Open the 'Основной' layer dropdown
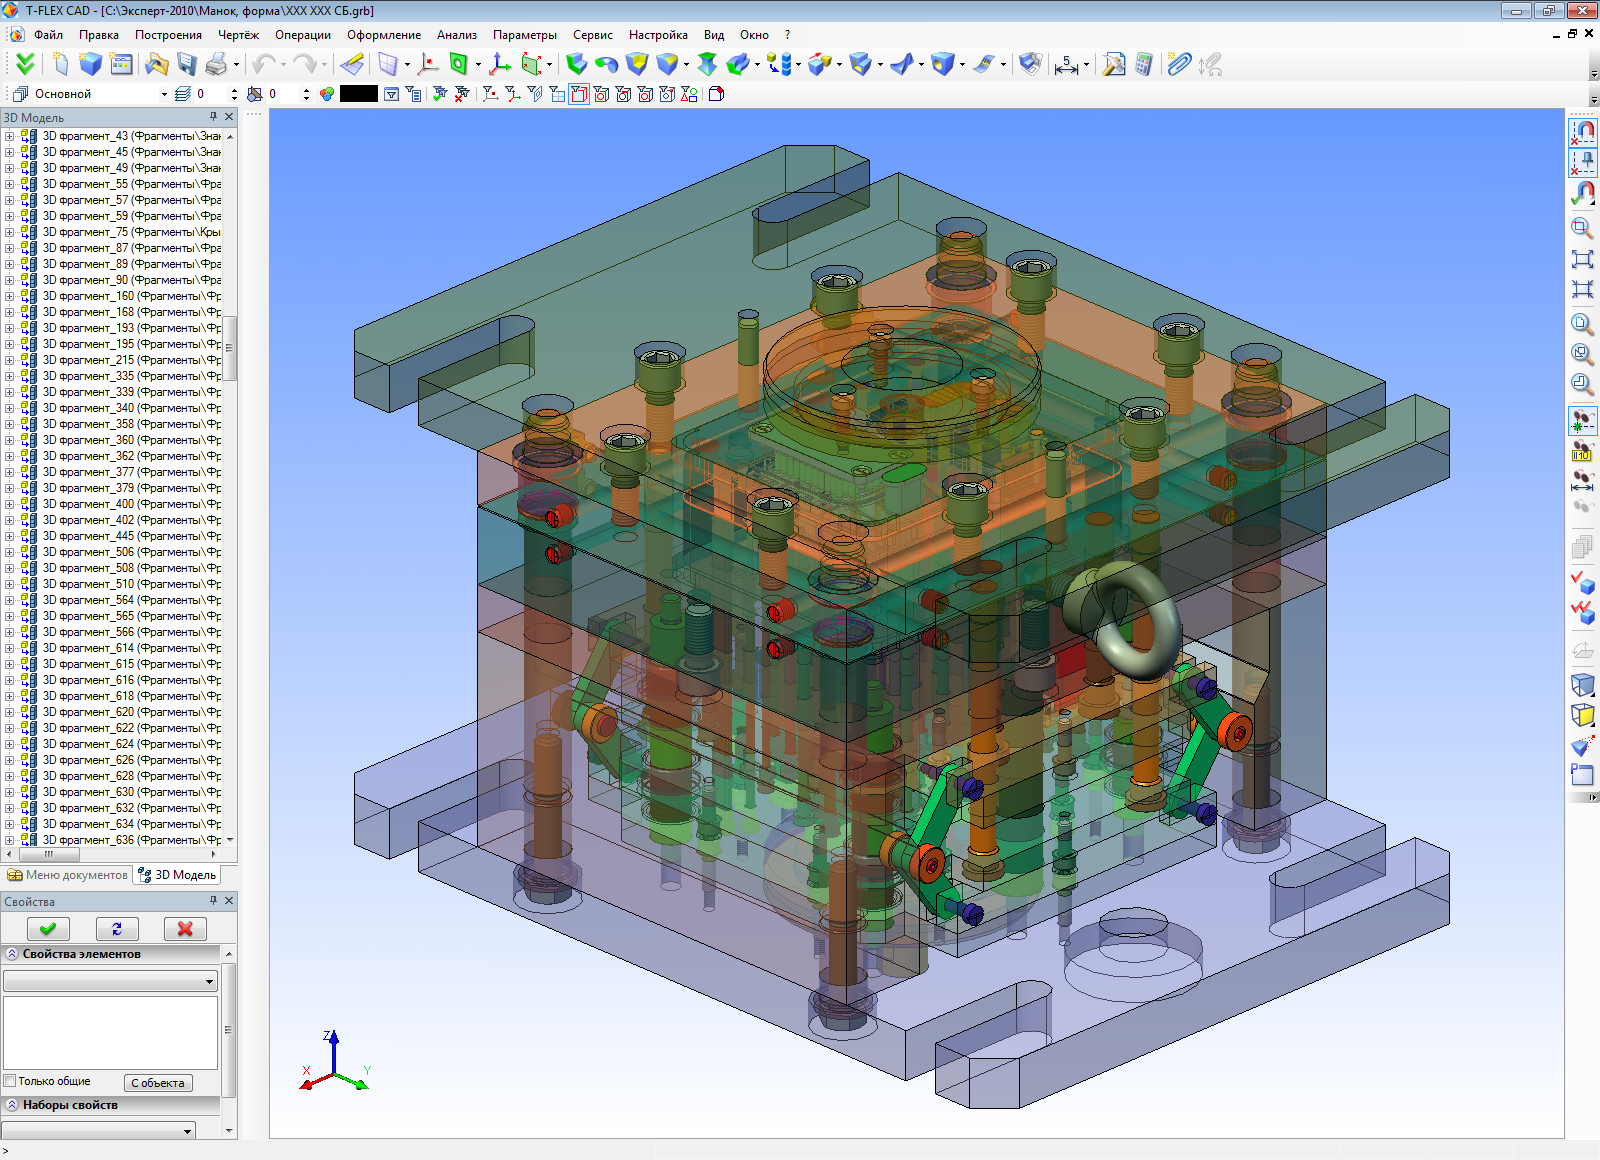Viewport: 1600px width, 1160px height. tap(101, 94)
